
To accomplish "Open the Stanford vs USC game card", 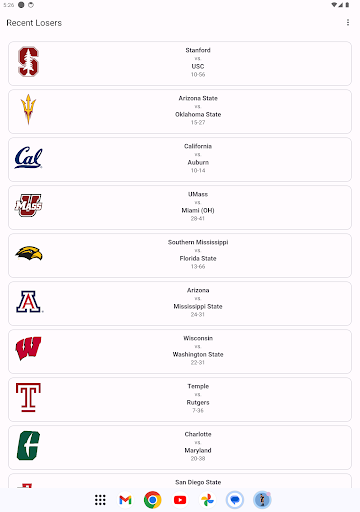I will tap(180, 63).
